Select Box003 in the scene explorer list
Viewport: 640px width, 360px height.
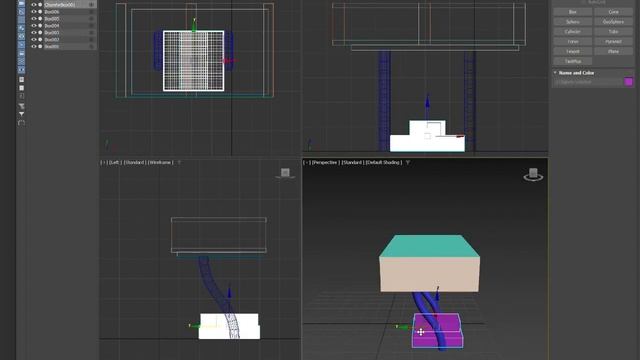[52, 33]
